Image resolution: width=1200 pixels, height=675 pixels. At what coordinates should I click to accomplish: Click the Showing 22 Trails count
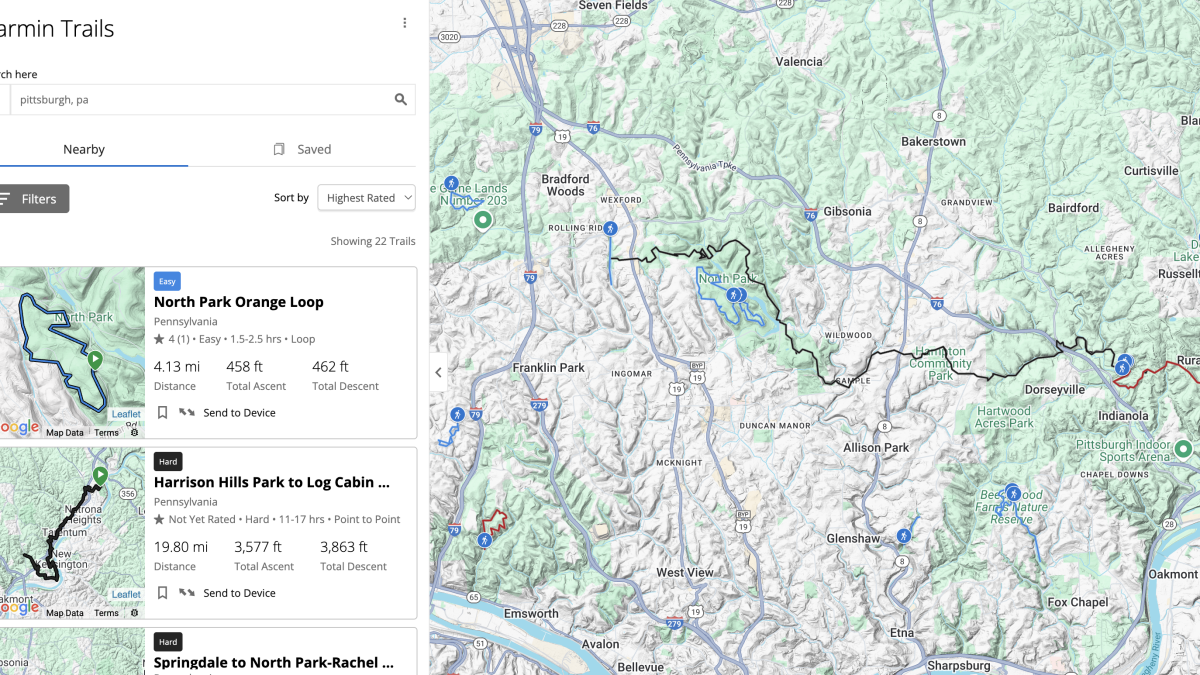tap(373, 241)
